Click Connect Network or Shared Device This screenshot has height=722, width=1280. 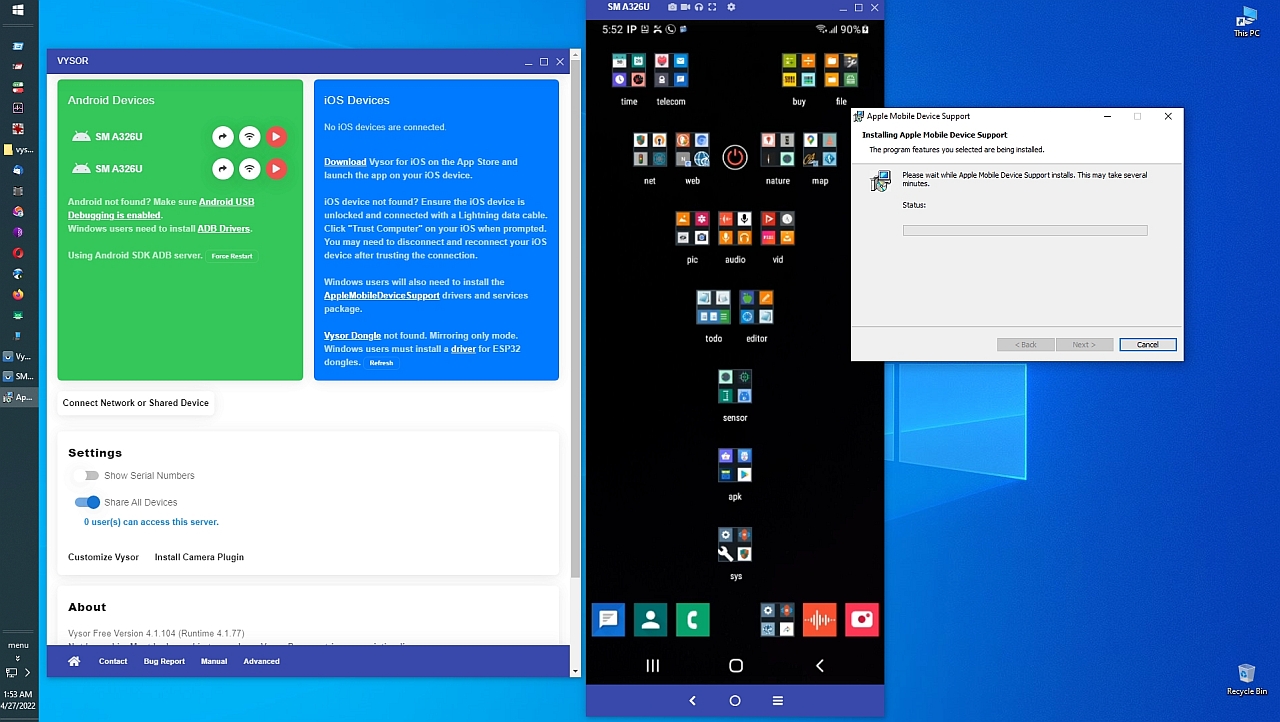136,403
